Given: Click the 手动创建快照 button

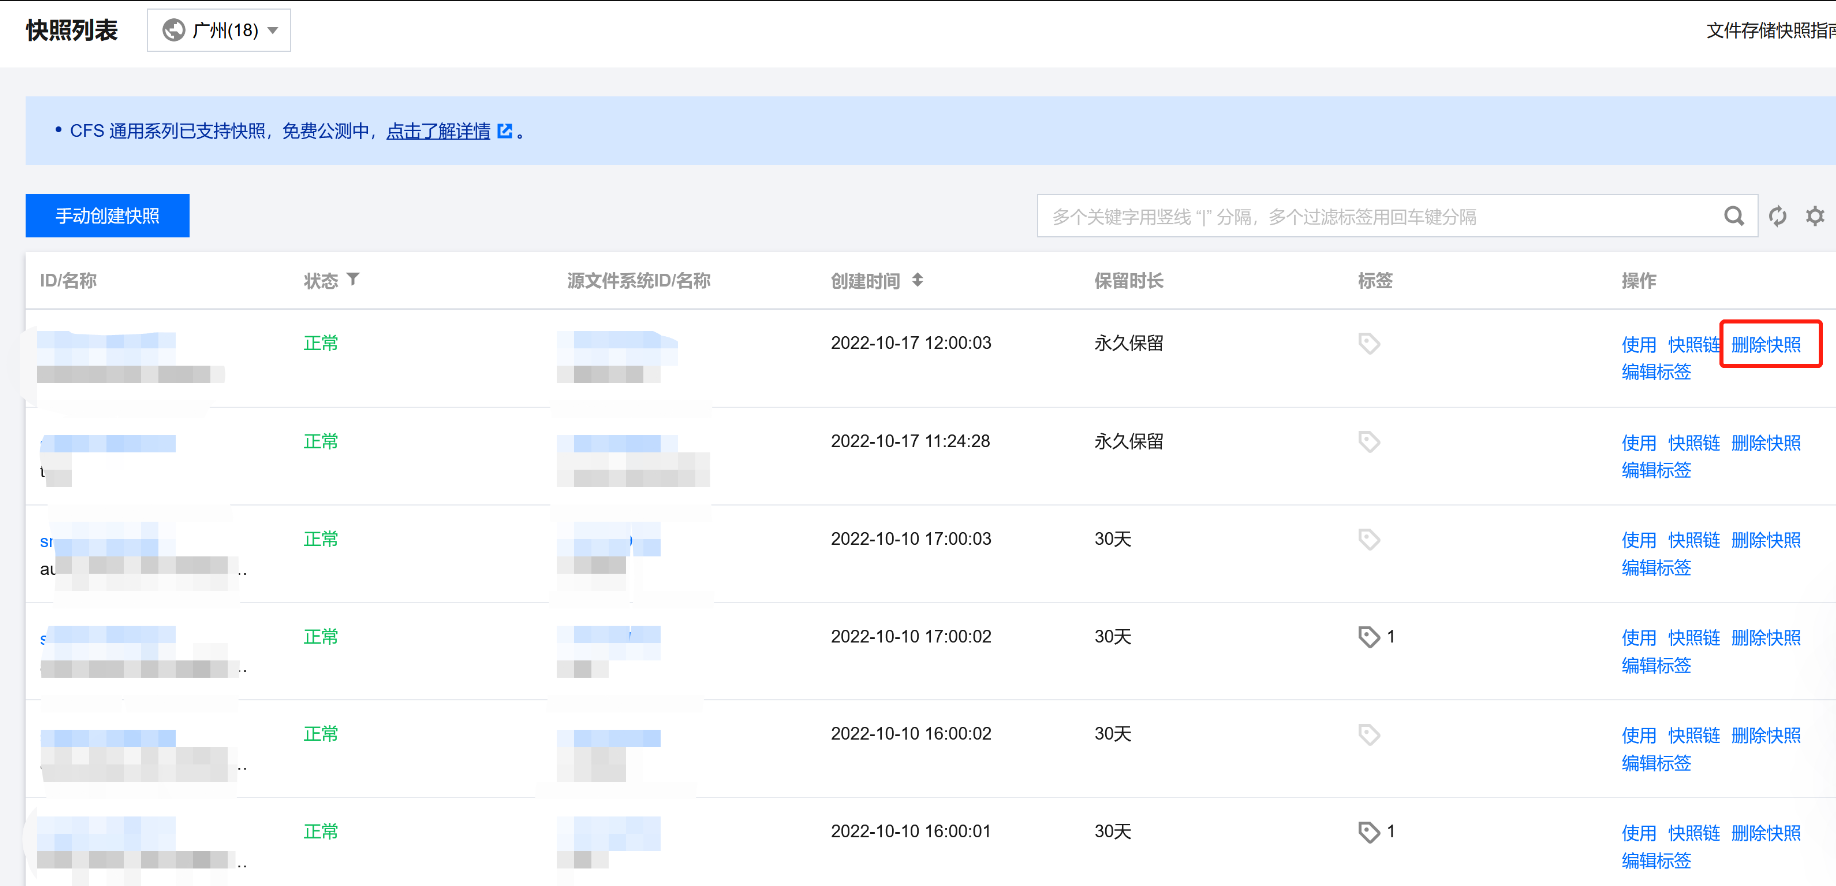Looking at the screenshot, I should pos(108,216).
